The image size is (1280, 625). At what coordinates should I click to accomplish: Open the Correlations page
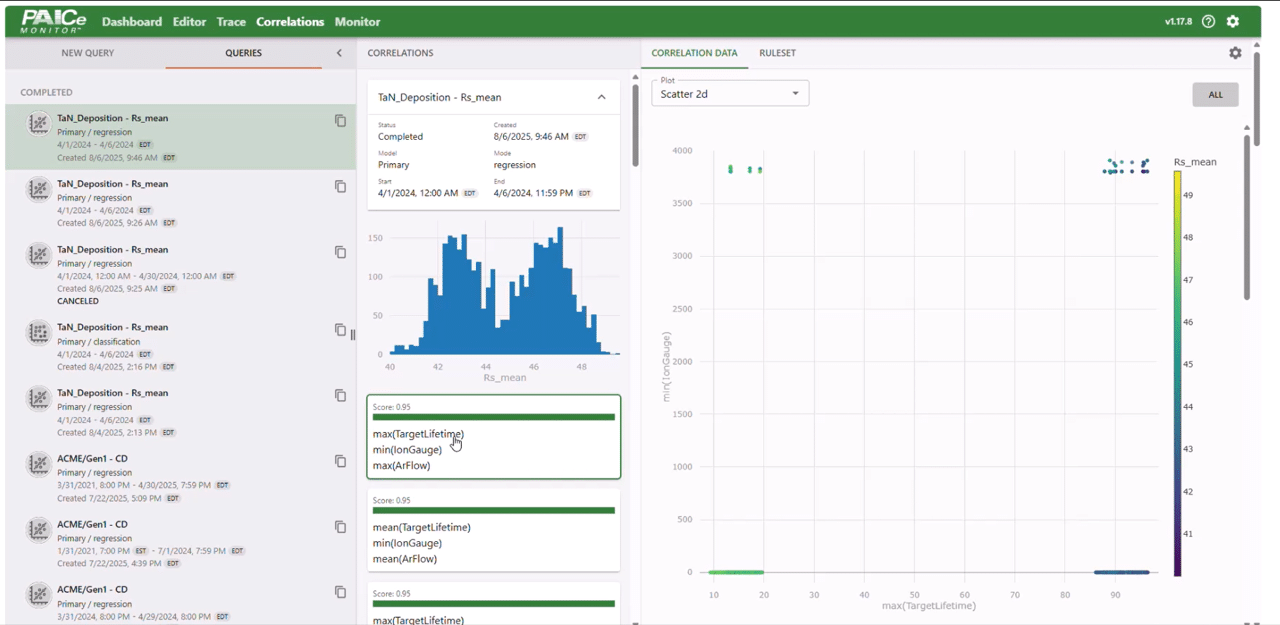coord(290,22)
